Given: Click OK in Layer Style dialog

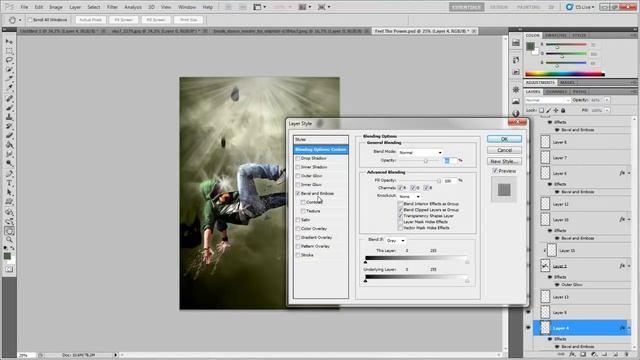Looking at the screenshot, I should coord(504,139).
